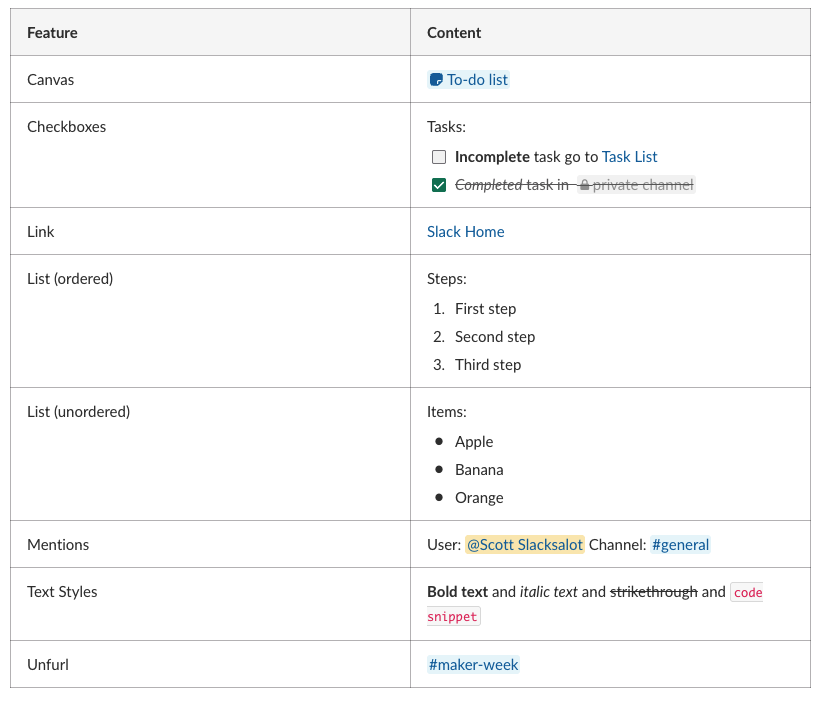The height and width of the screenshot is (703, 820).
Task: Click the Feature column header
Action: point(52,33)
